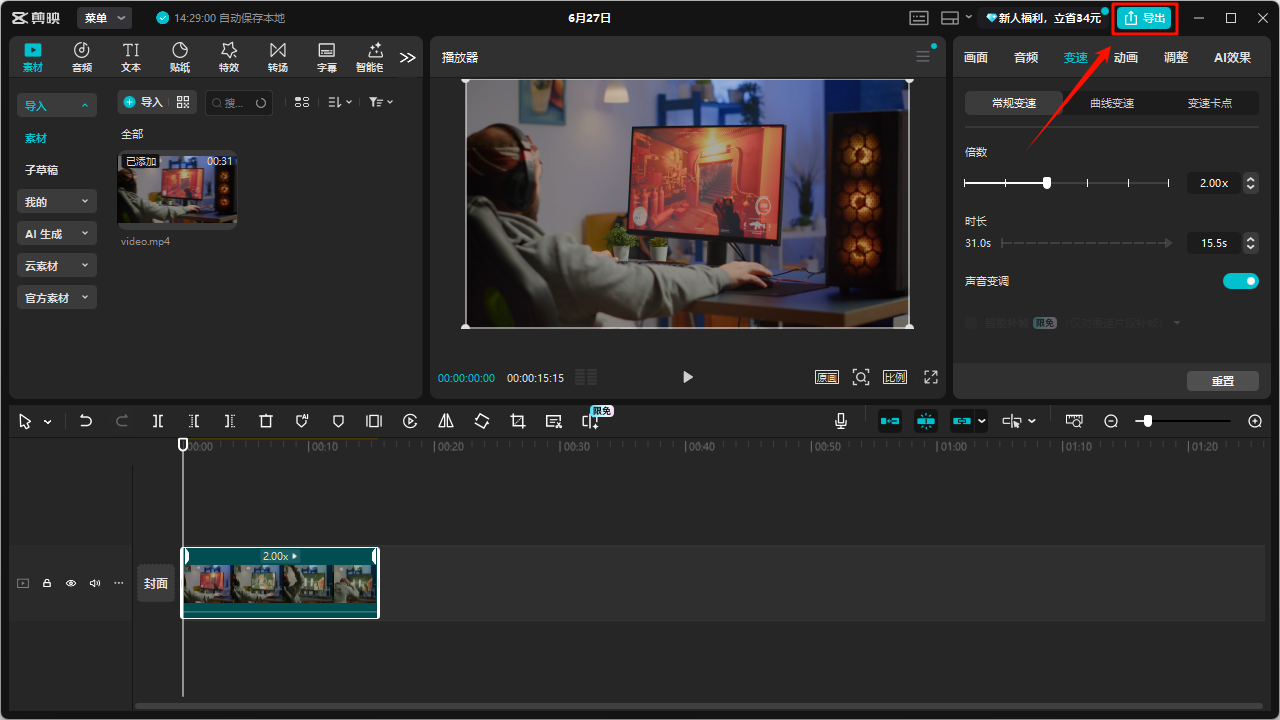Select the split clip tool
The image size is (1280, 720).
pyautogui.click(x=158, y=421)
